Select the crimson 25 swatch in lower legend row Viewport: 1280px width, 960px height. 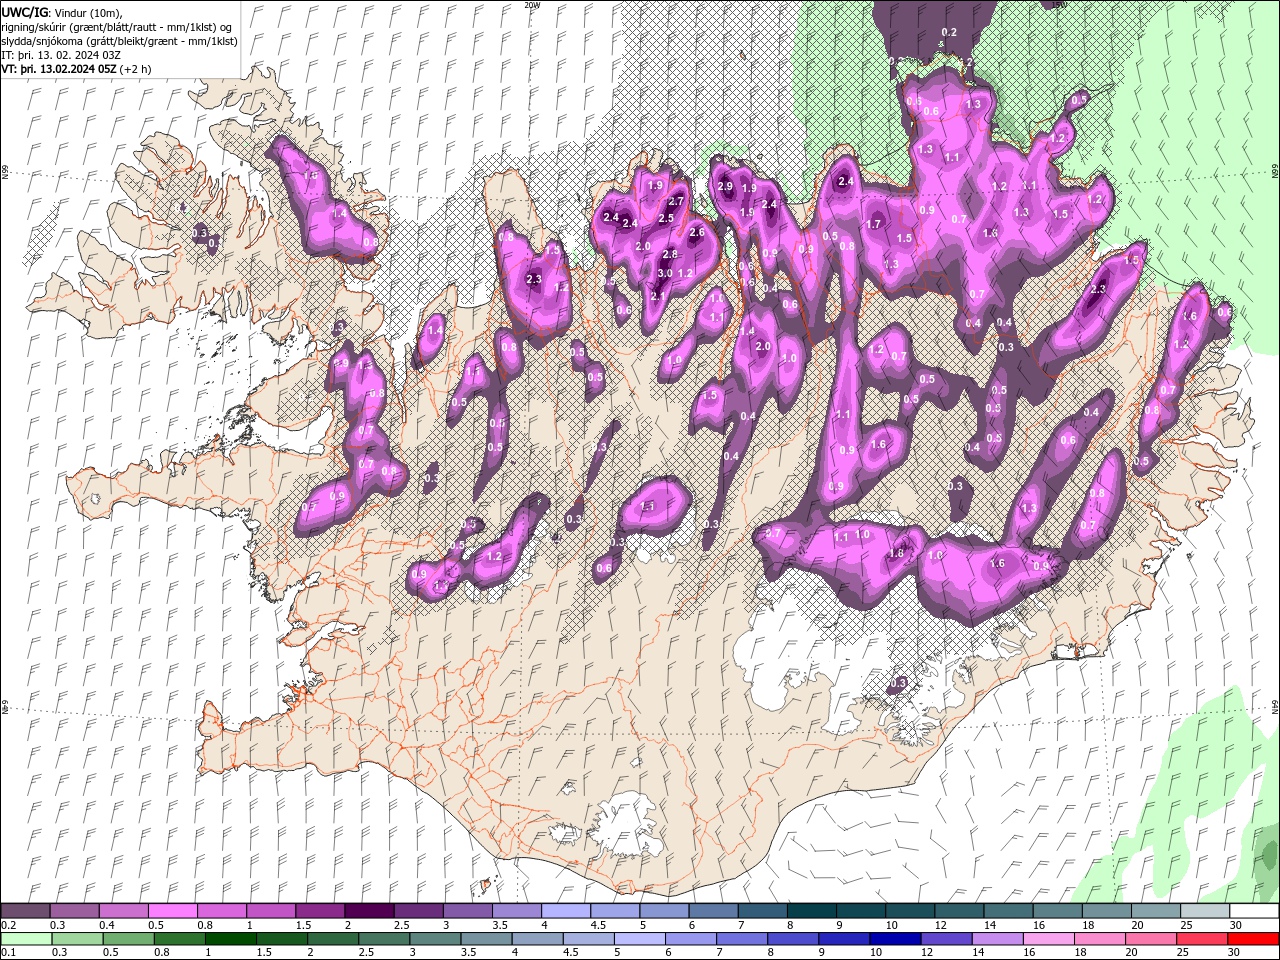pos(1202,939)
